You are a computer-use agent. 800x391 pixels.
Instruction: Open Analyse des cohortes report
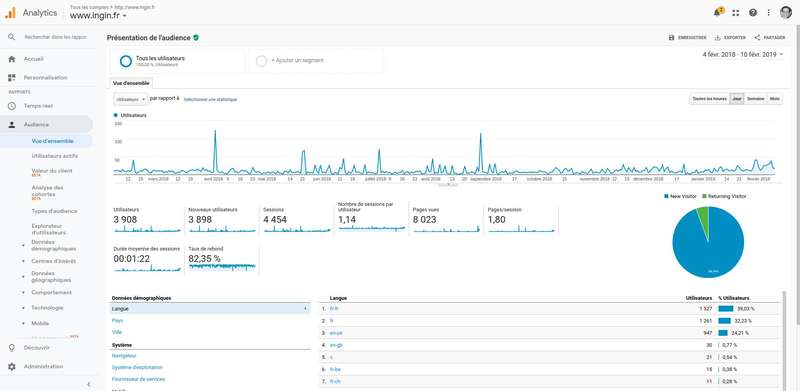point(47,191)
